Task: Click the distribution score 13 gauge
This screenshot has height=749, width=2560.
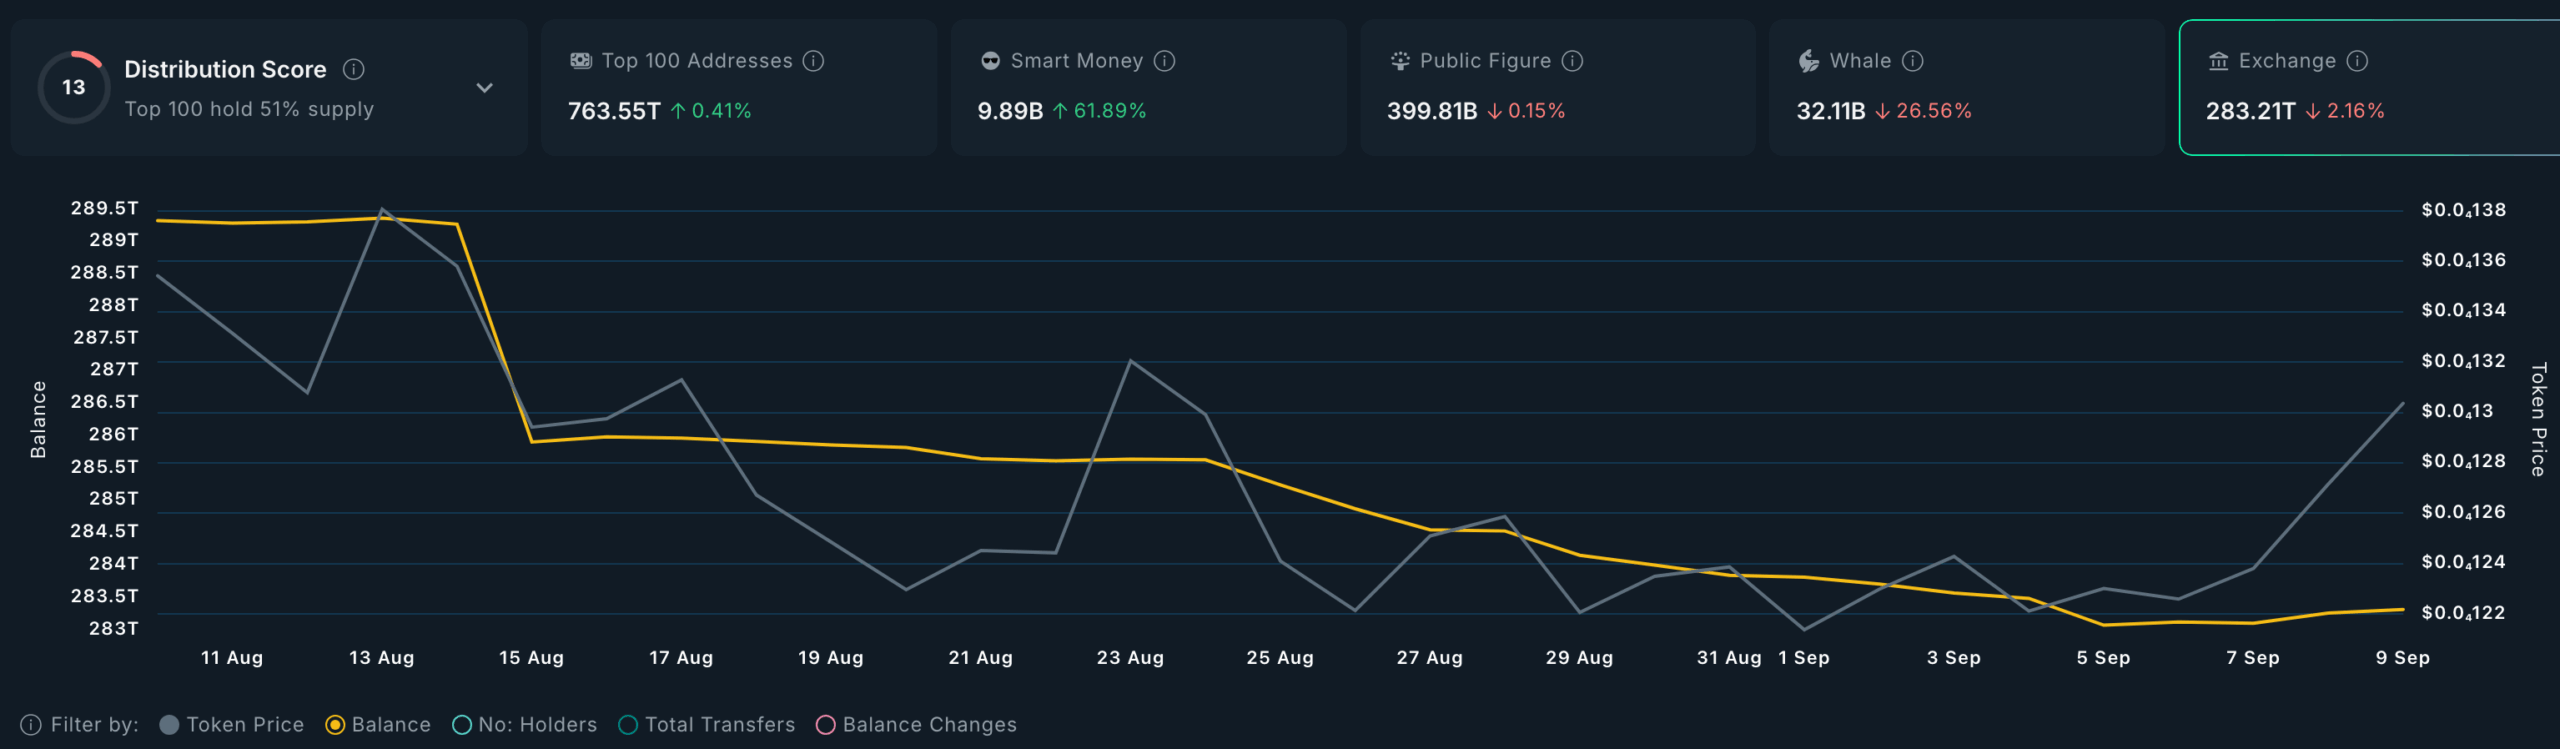Action: (x=73, y=87)
